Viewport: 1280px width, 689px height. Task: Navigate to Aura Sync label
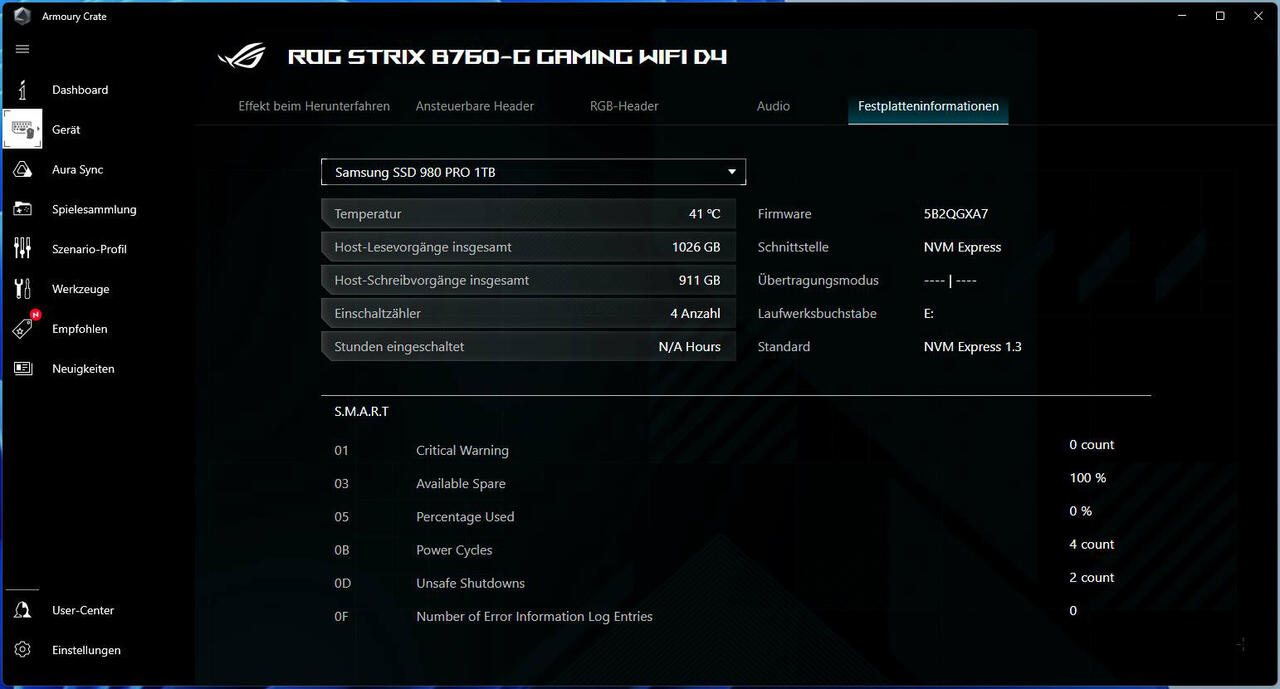78,170
